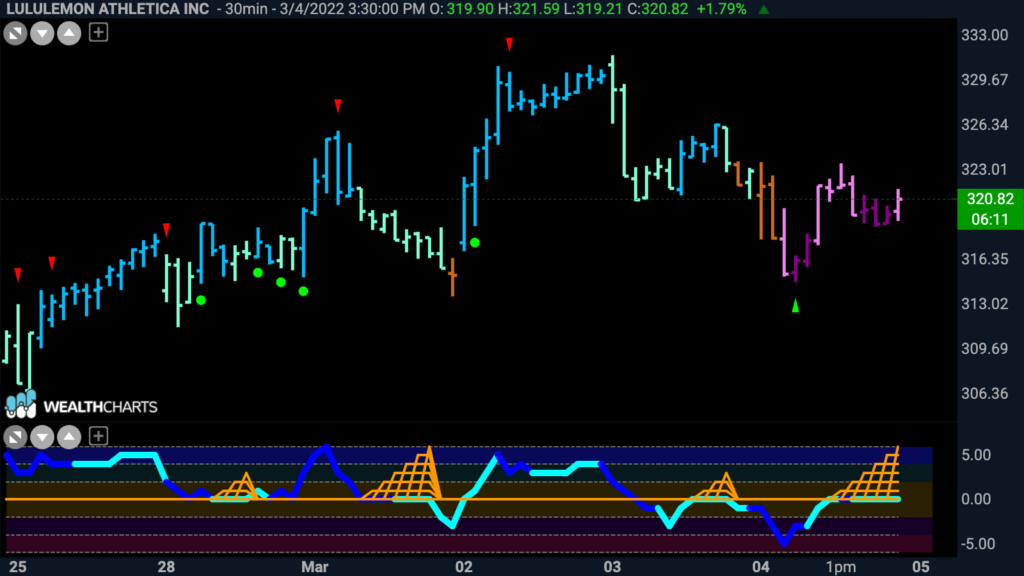The width and height of the screenshot is (1024, 576).
Task: Click the -5.00 oscillator axis label
Action: [977, 544]
